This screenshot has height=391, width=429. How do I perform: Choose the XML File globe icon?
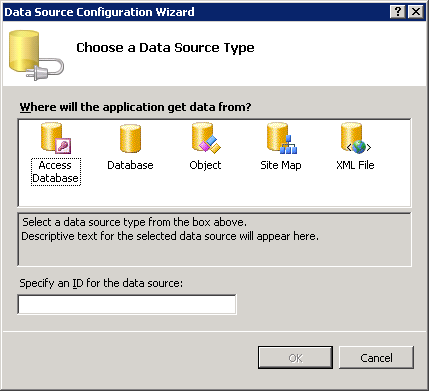coord(356,138)
